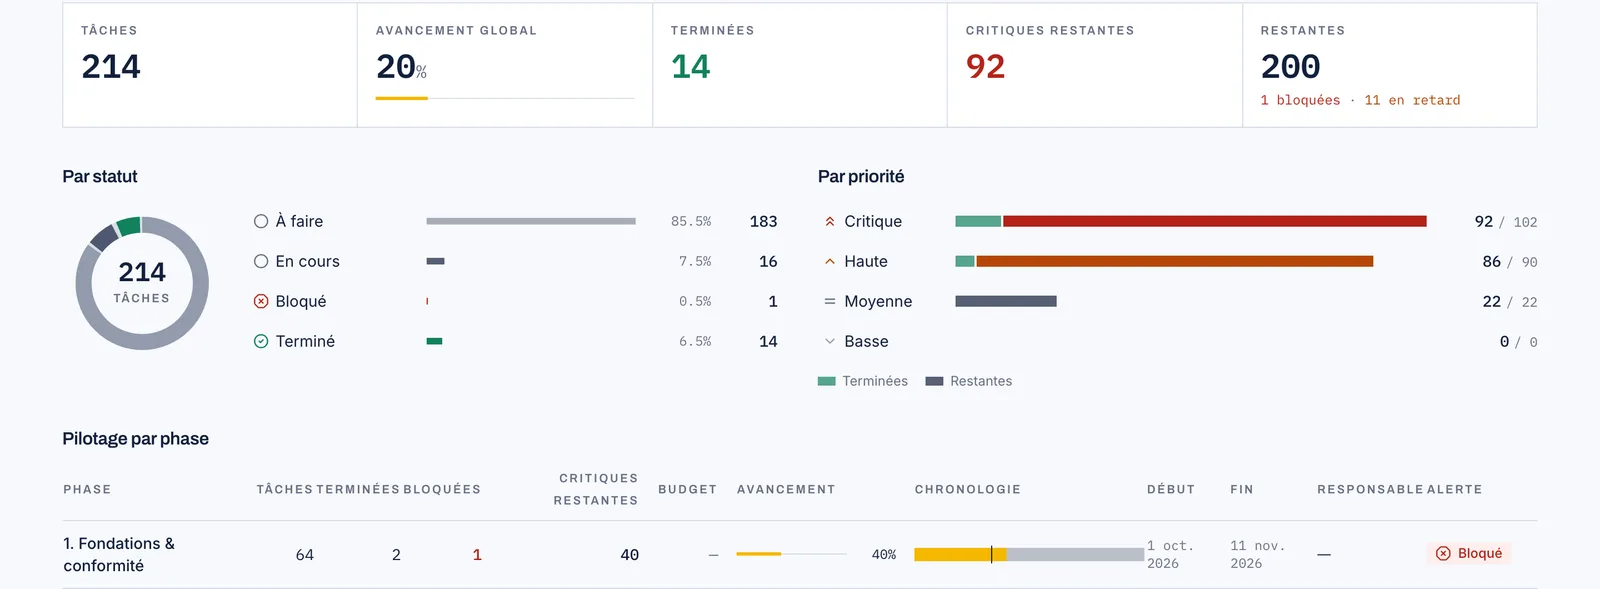1600x589 pixels.
Task: Click the 183 count in À faire row
Action: 763,221
